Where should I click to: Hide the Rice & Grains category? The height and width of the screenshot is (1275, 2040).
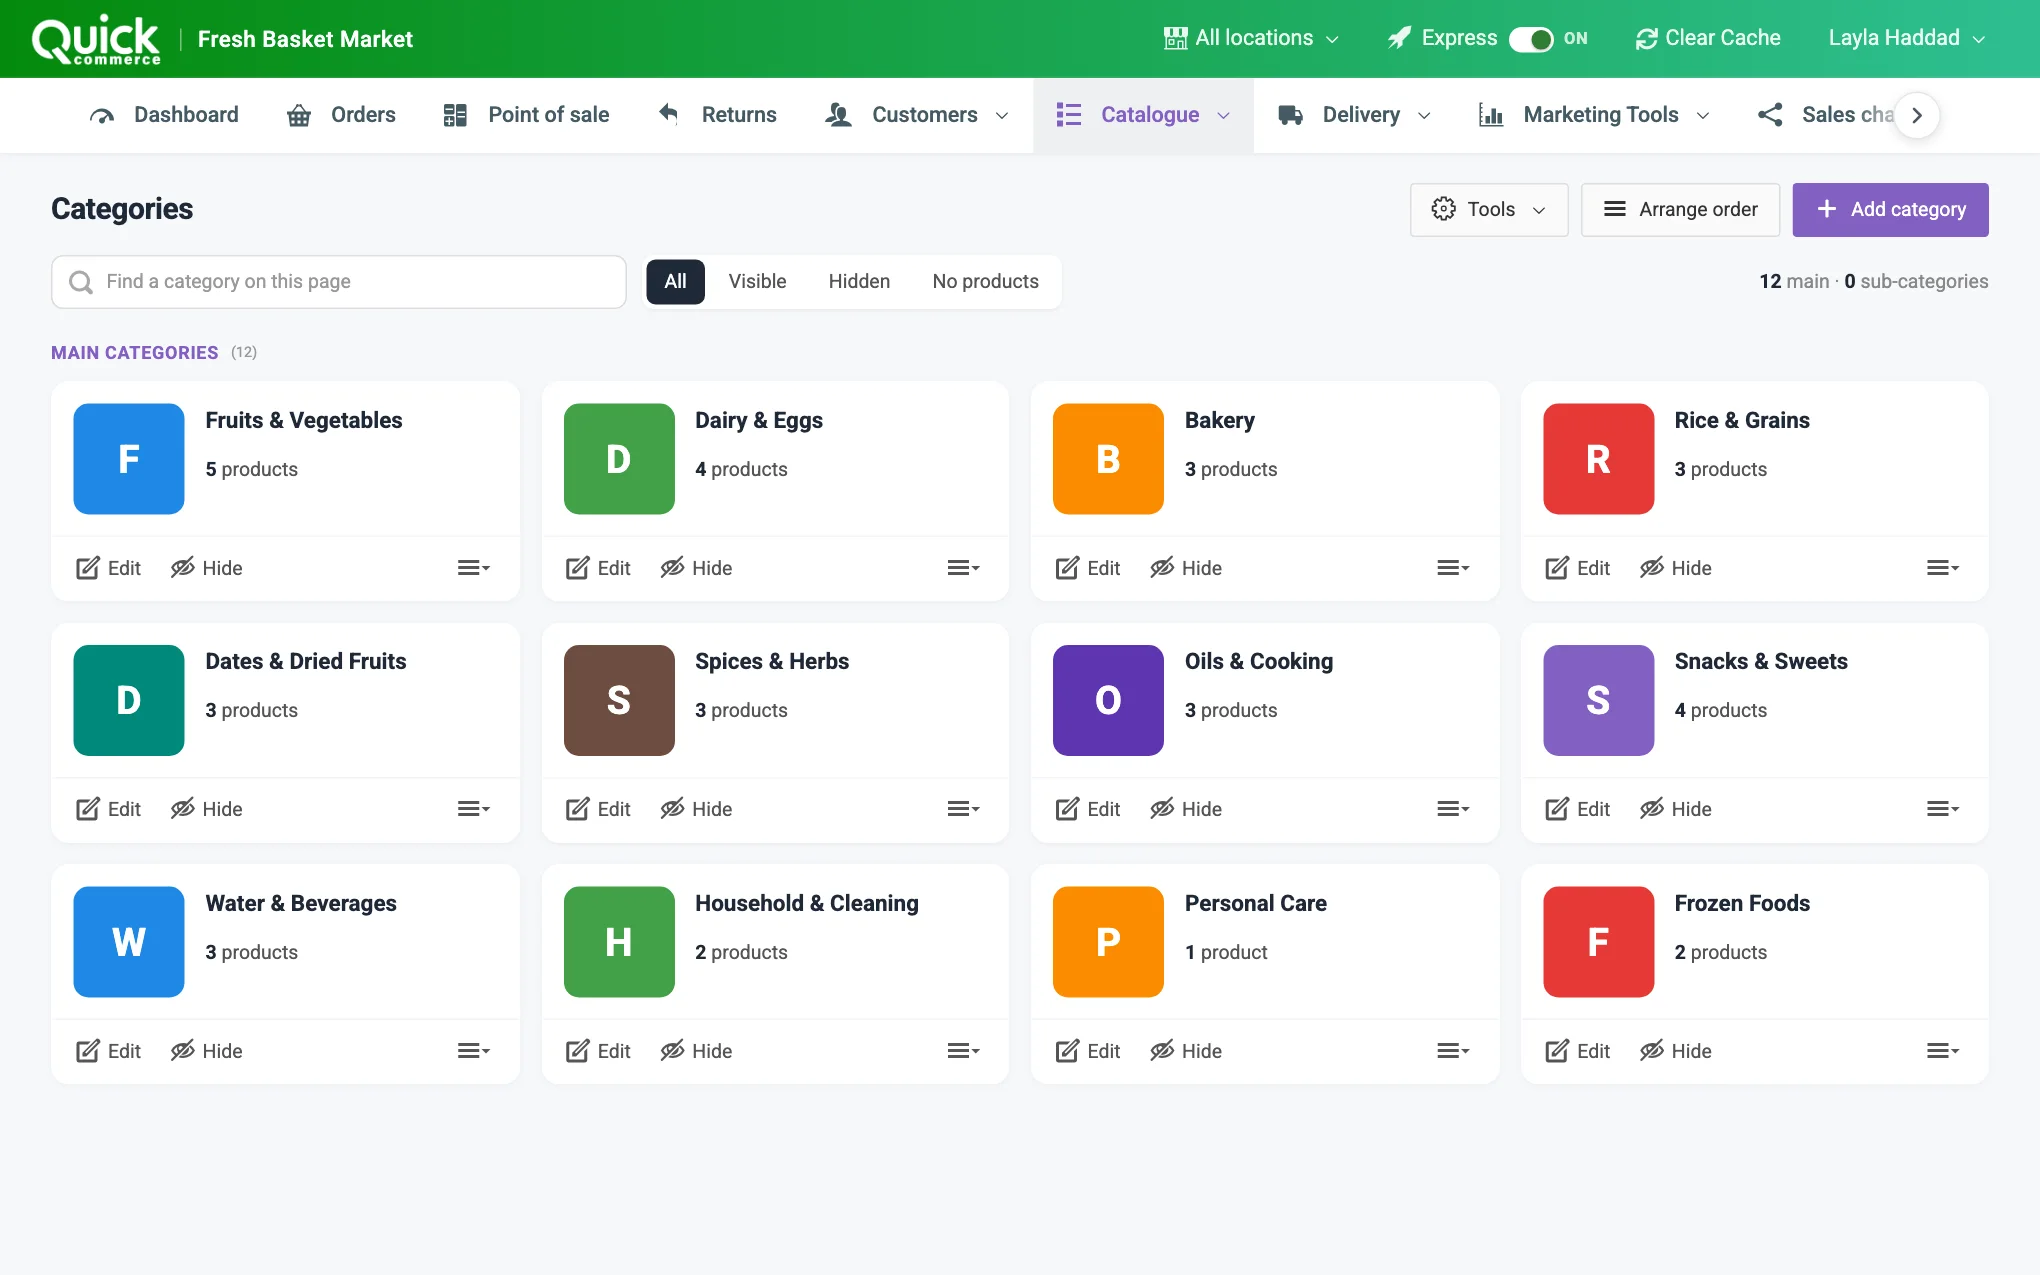pos(1676,568)
